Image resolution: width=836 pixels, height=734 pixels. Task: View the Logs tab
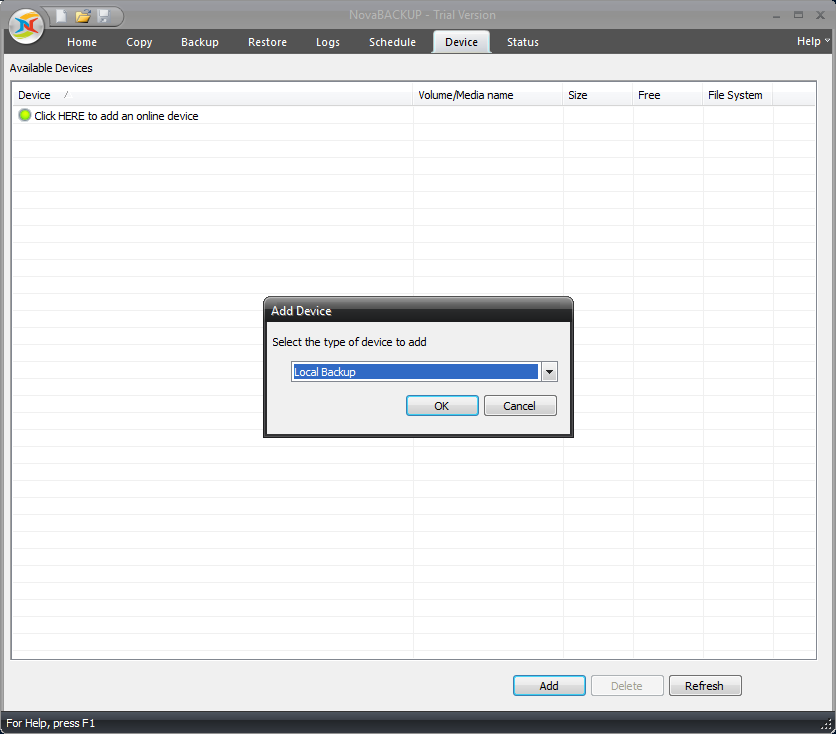pyautogui.click(x=328, y=42)
